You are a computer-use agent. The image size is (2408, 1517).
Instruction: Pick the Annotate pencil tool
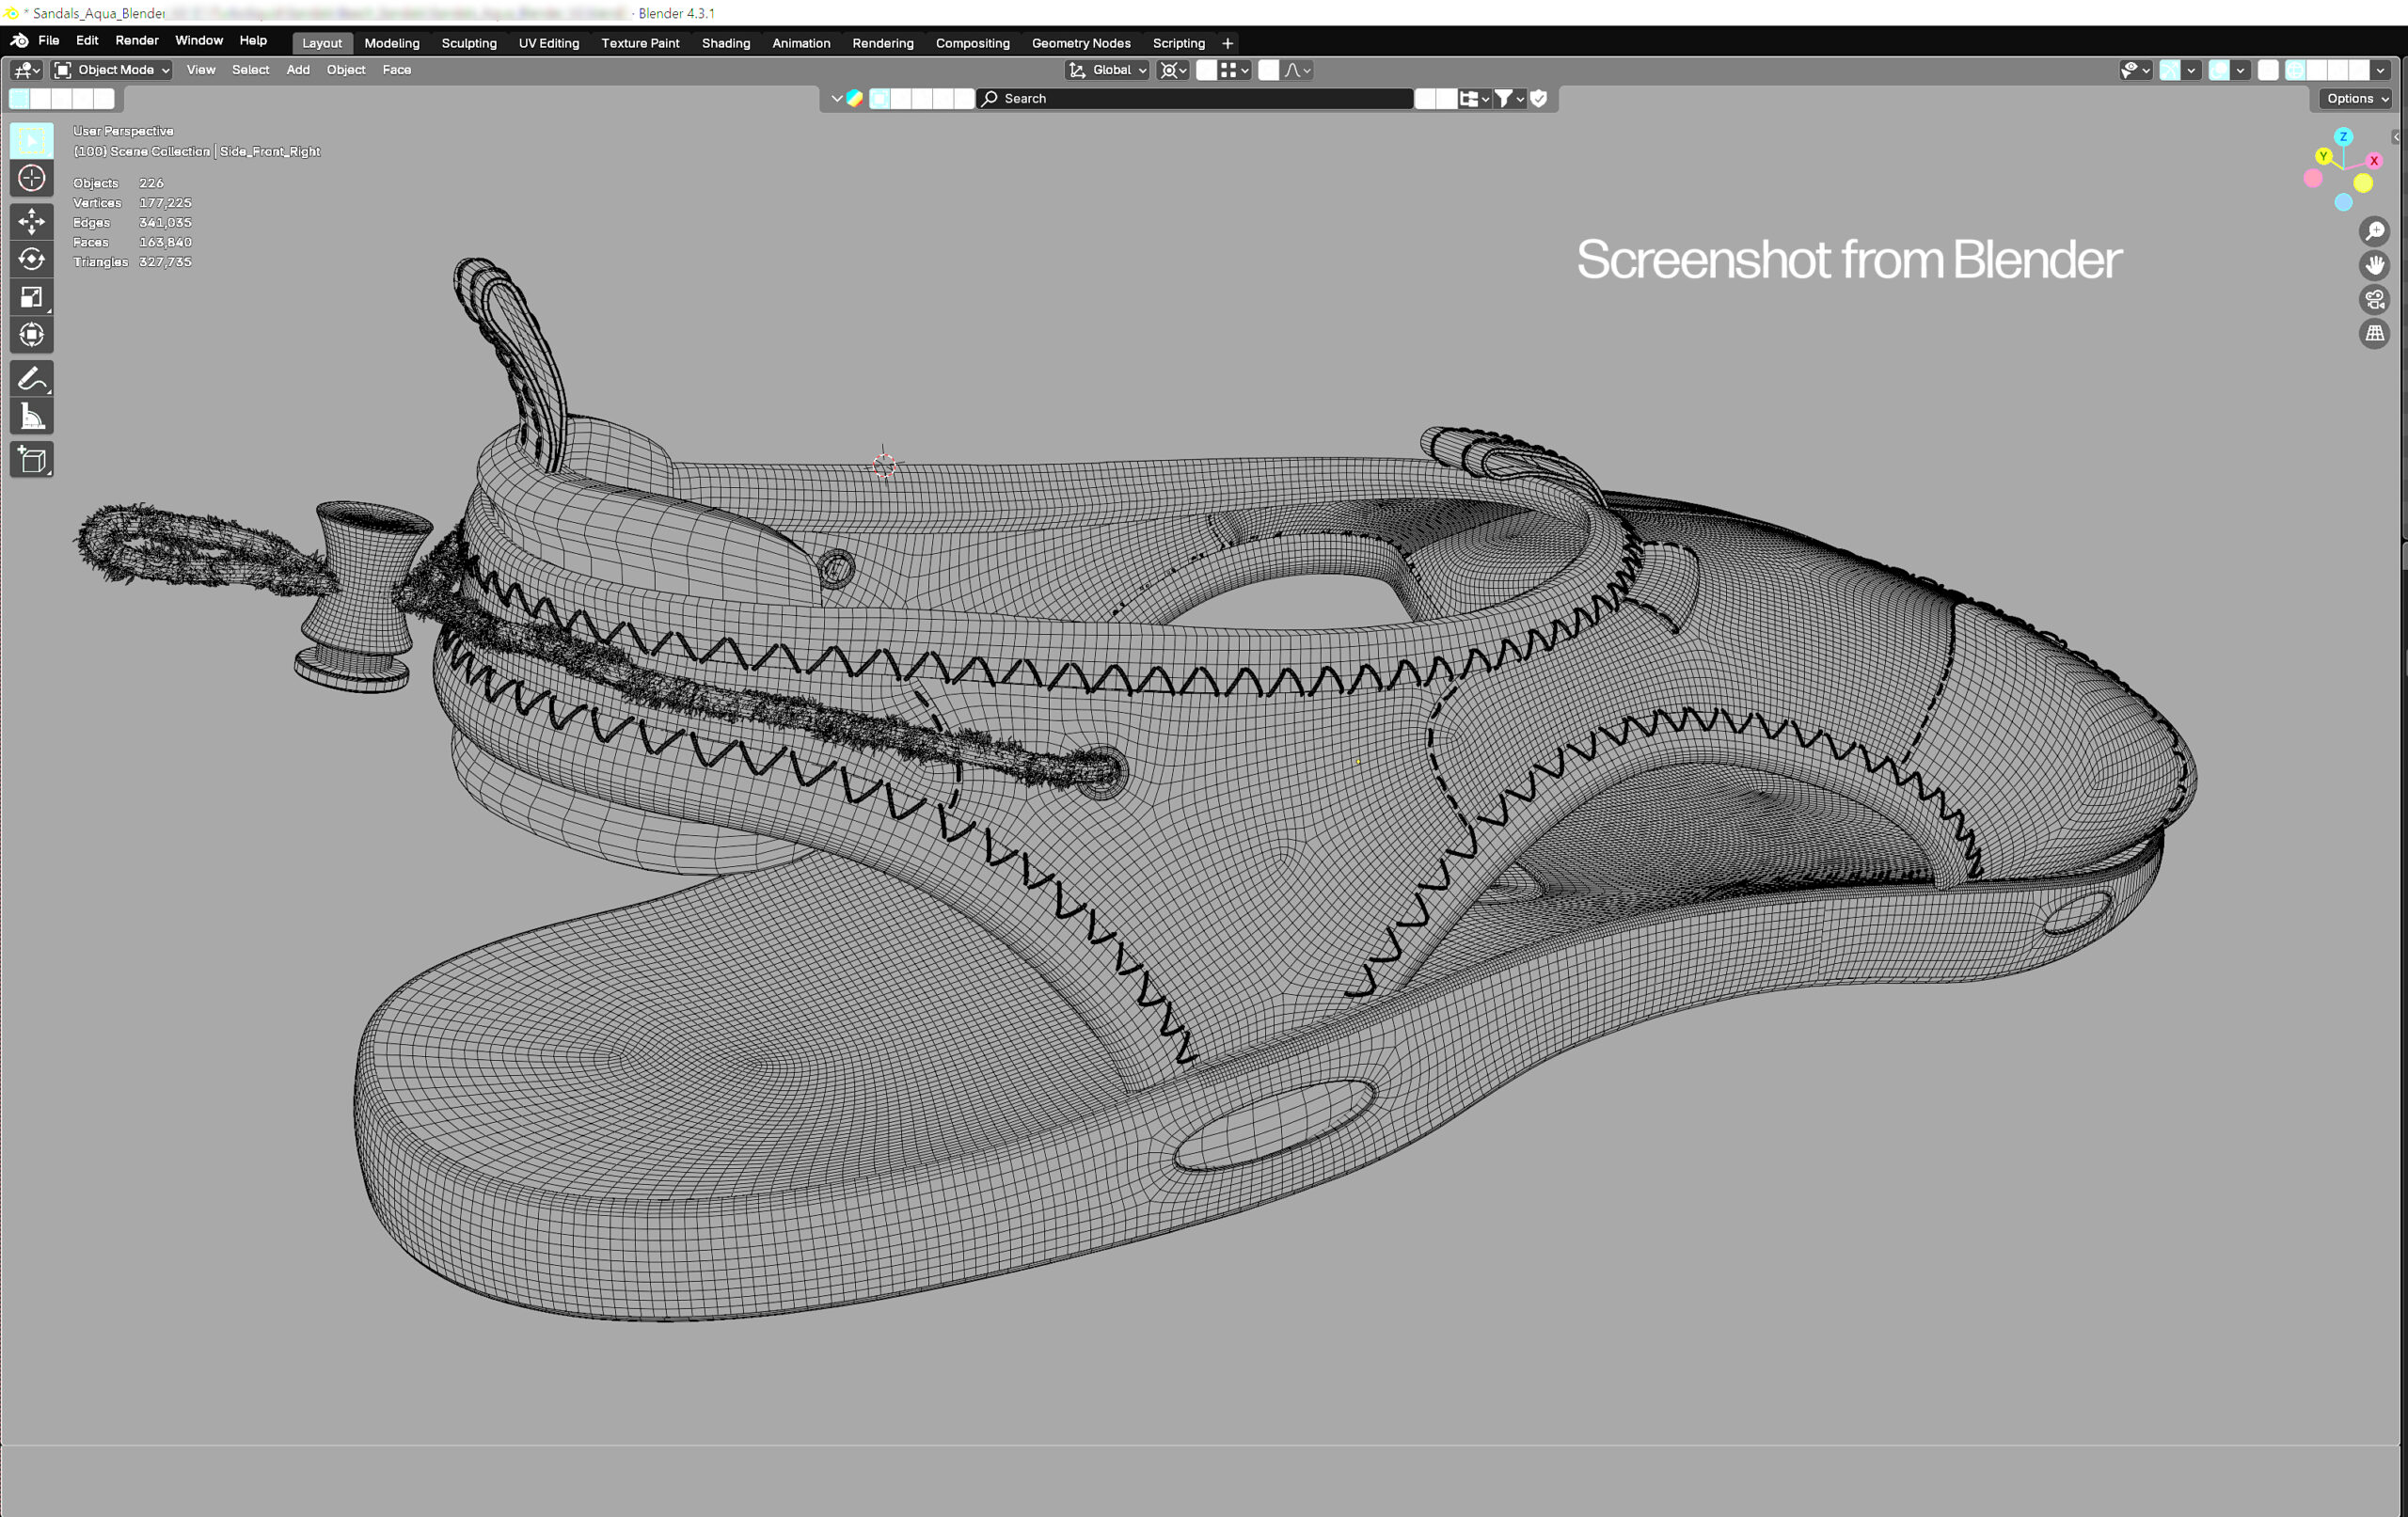pyautogui.click(x=31, y=379)
